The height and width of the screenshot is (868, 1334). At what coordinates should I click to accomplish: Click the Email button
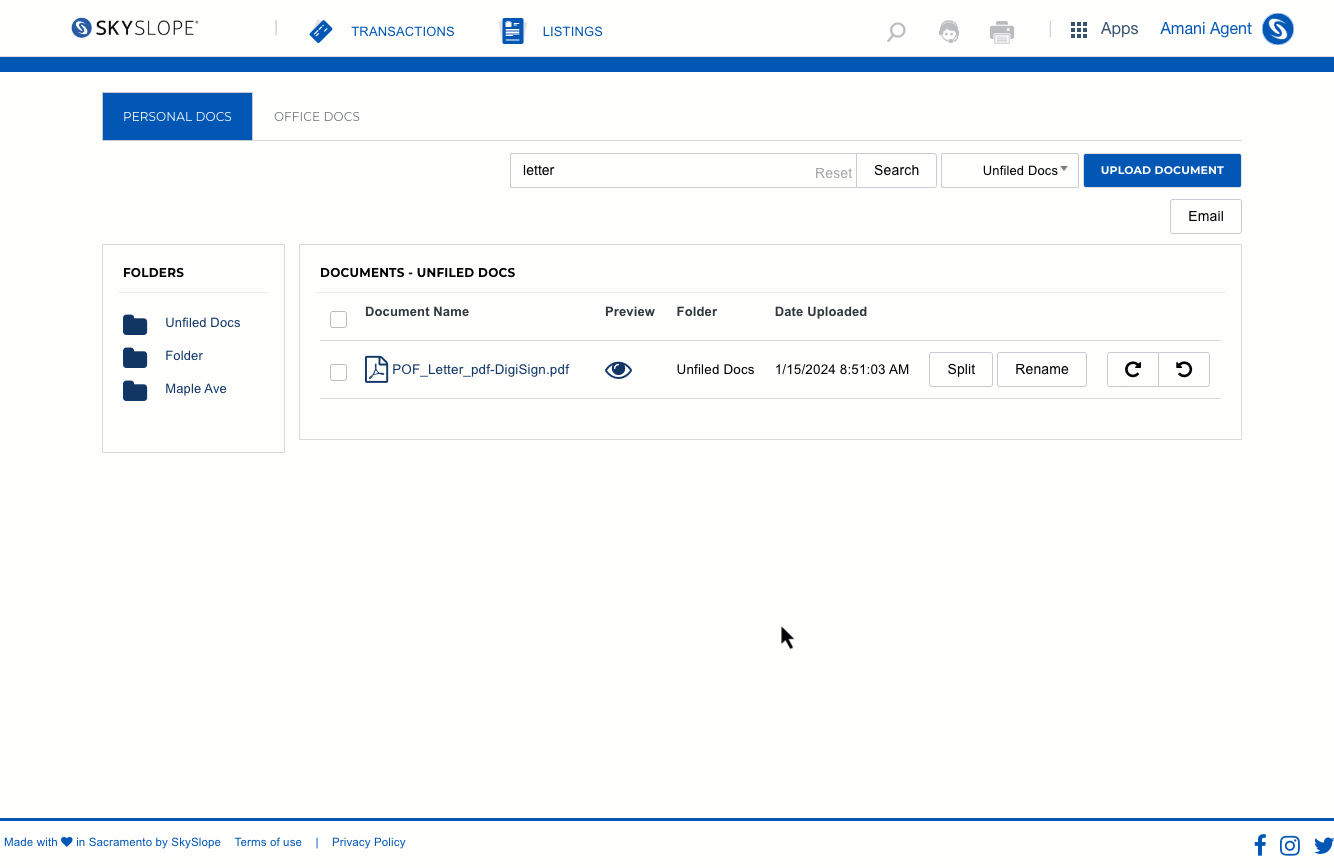tap(1206, 216)
